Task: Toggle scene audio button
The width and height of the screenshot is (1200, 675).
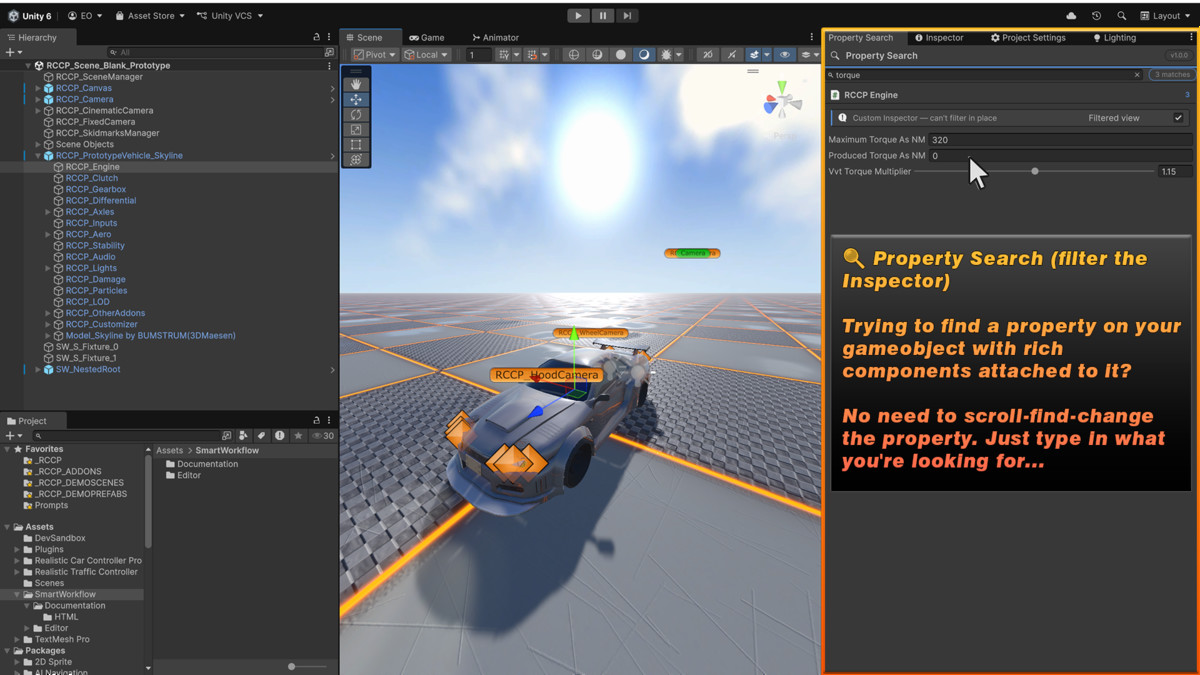Action: [732, 55]
